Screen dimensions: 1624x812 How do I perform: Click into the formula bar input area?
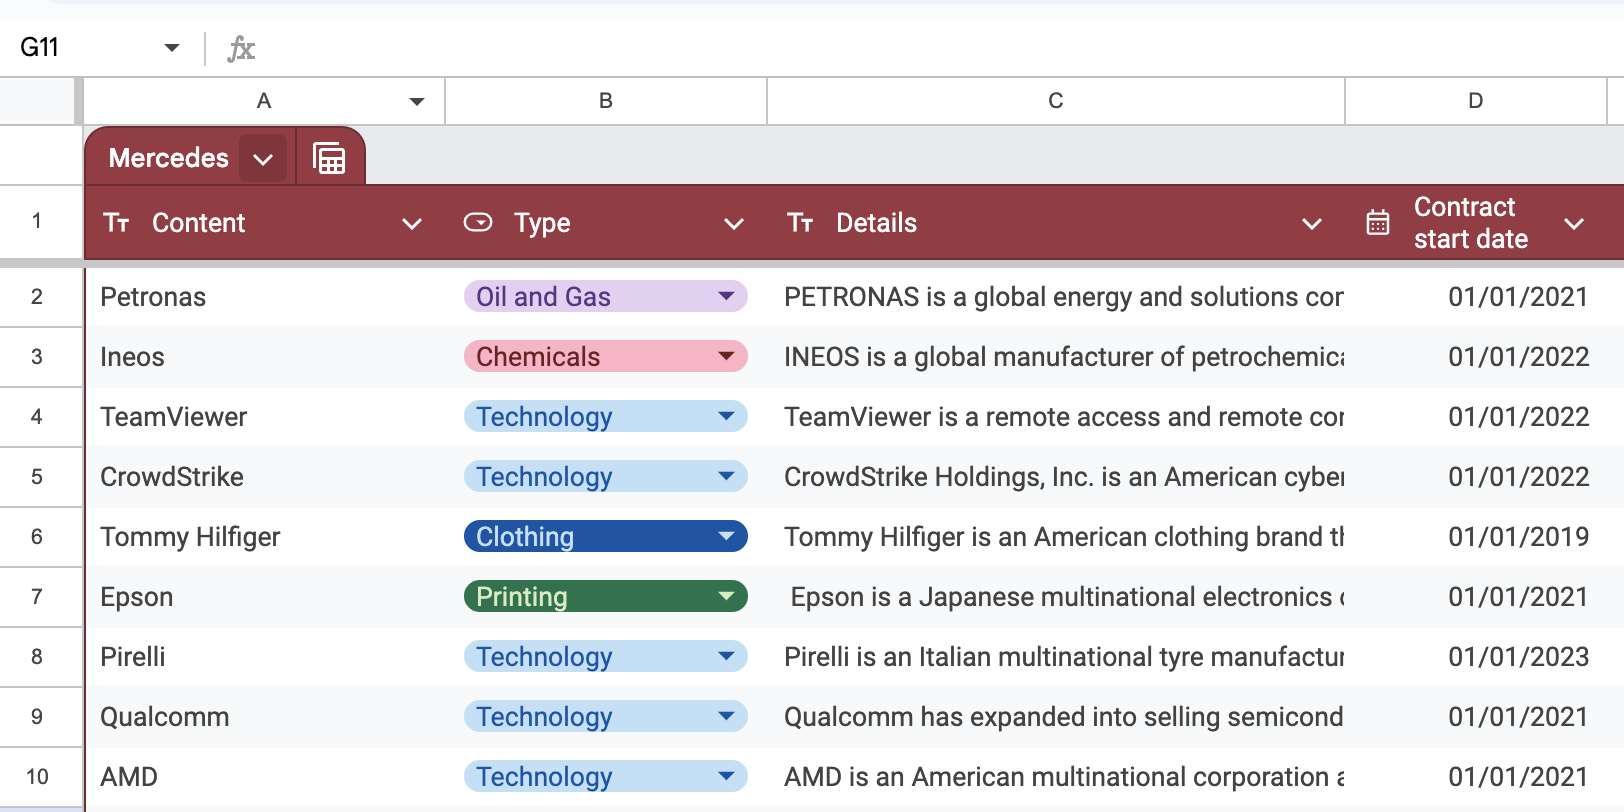tap(940, 48)
